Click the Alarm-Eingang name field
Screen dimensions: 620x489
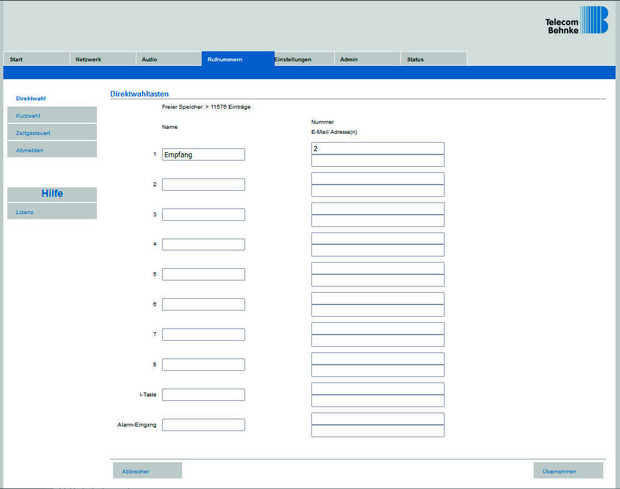tap(203, 425)
